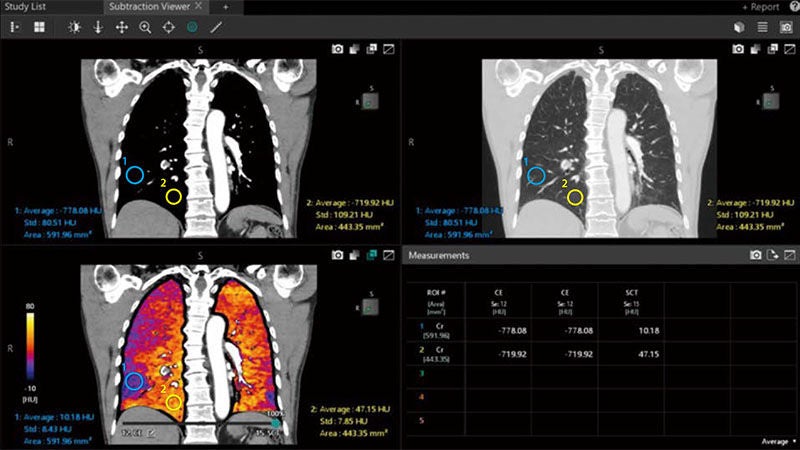Select blue ROI 1 circle in top-left view
Screen dimensions: 800x450
(x=135, y=175)
